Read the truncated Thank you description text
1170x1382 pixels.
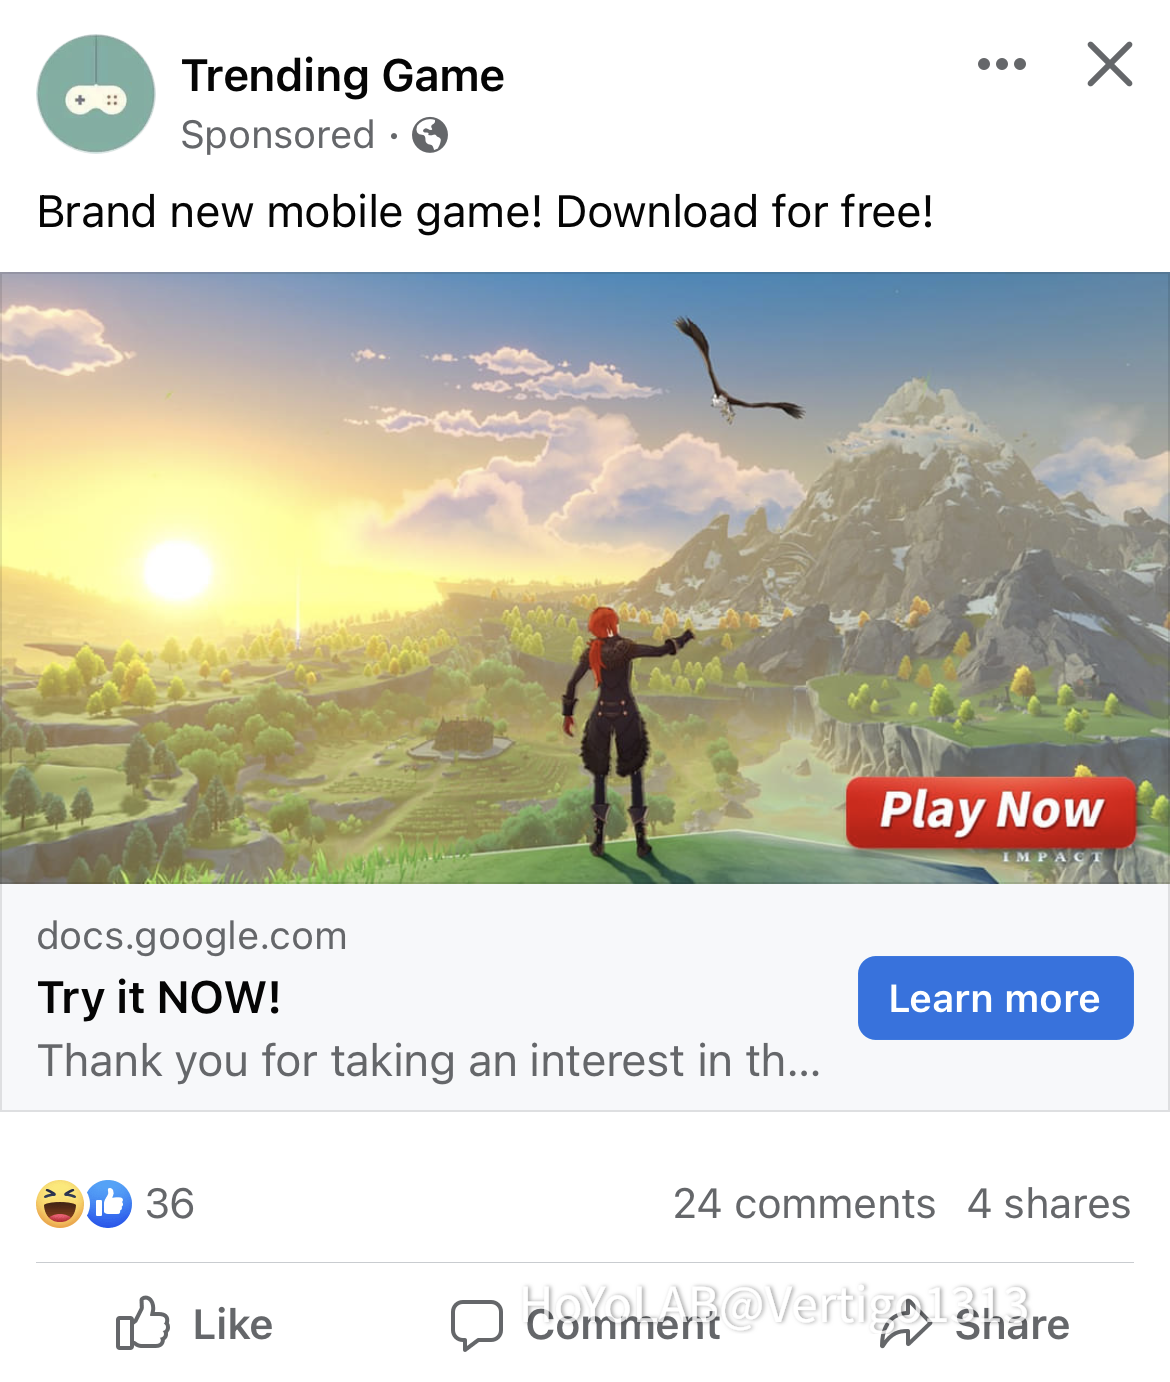pos(429,1061)
